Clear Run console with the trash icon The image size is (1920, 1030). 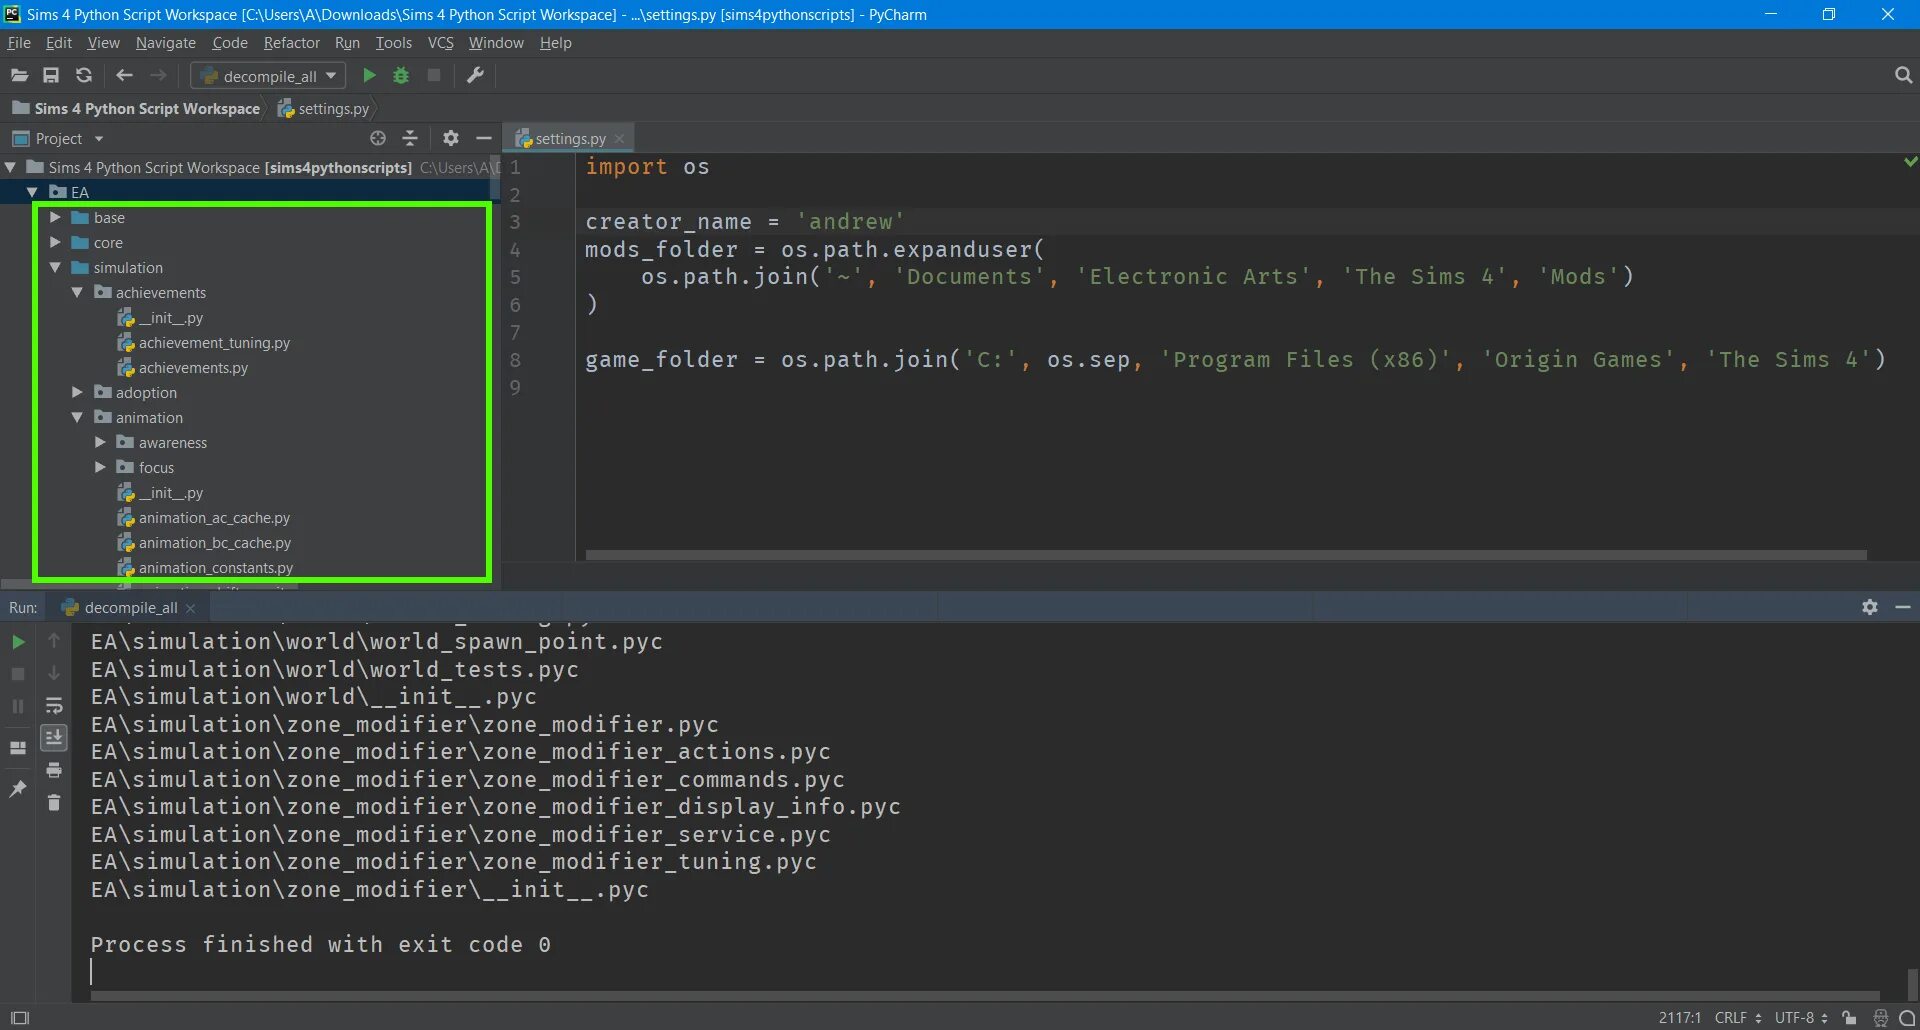click(54, 803)
